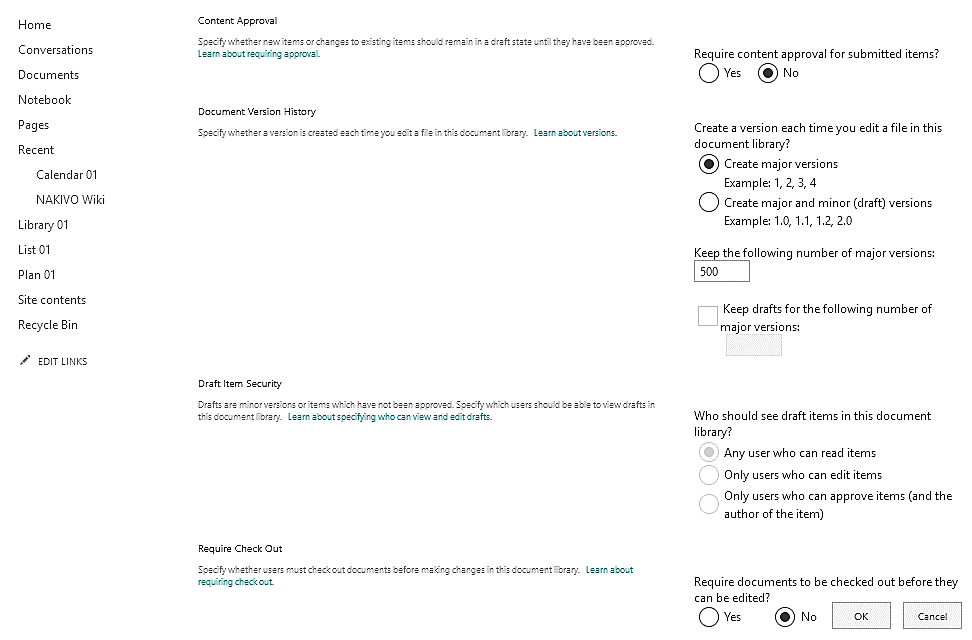Click the Cancel button
This screenshot has width=972, height=640.
(x=932, y=615)
